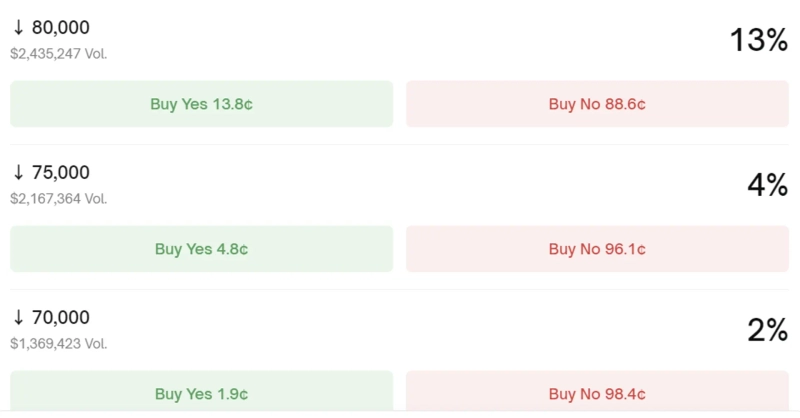
Task: Click the down arrow icon beside 80,000
Action: pyautogui.click(x=18, y=28)
